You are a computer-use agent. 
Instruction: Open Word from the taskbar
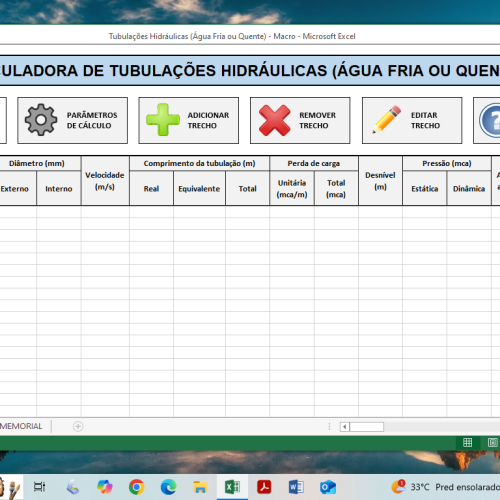[296, 487]
